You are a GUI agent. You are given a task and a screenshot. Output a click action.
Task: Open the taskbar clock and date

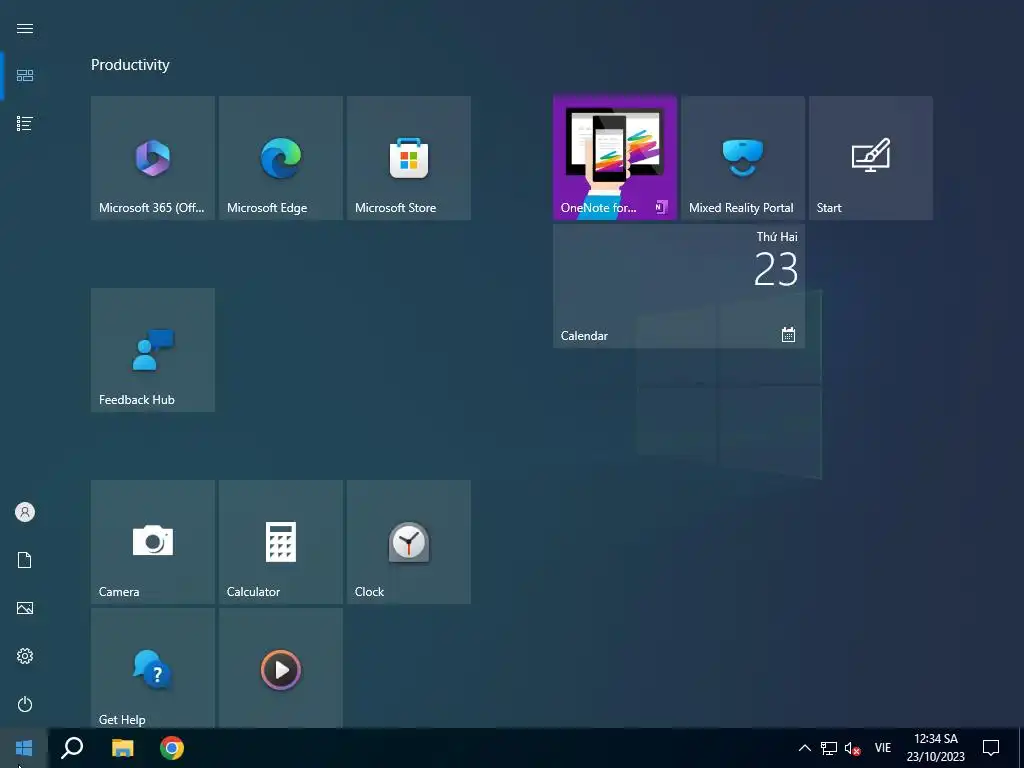935,748
